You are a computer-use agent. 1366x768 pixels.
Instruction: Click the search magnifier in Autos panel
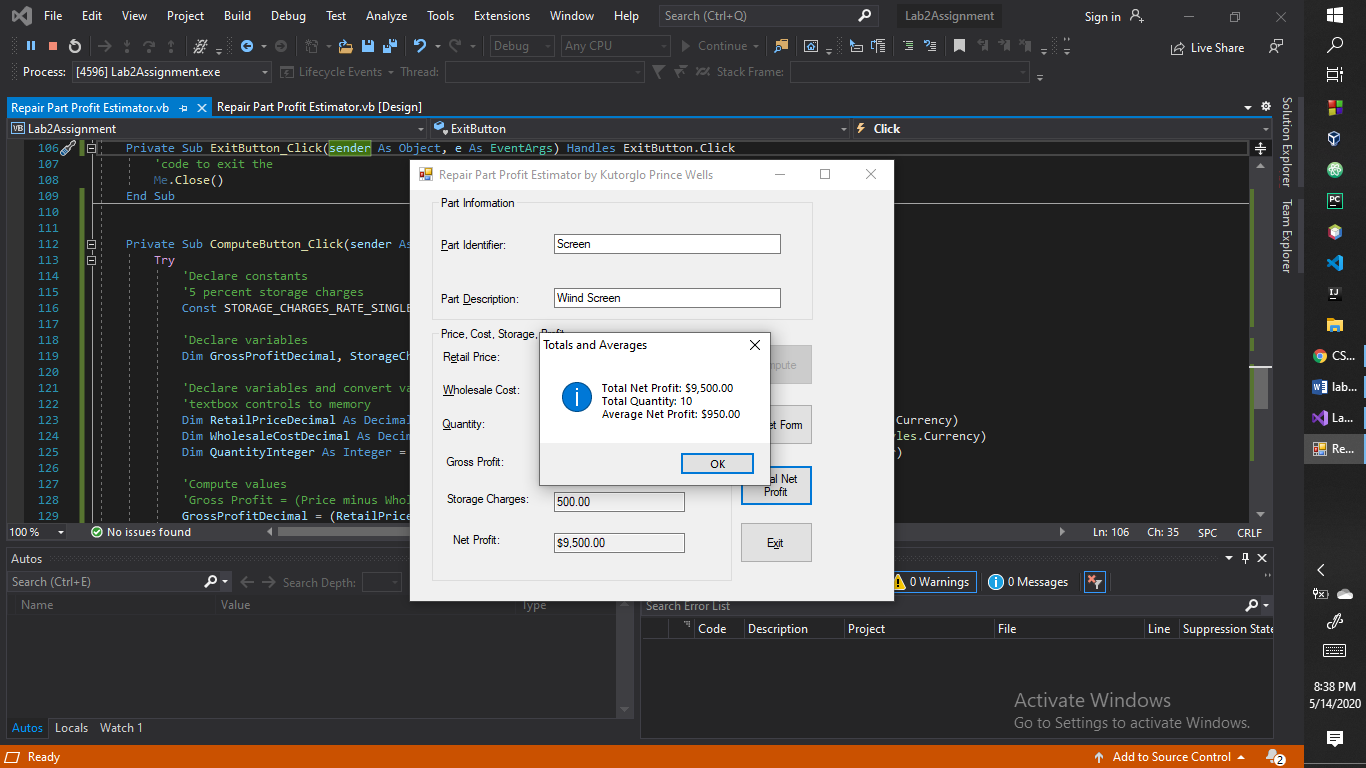pos(211,581)
